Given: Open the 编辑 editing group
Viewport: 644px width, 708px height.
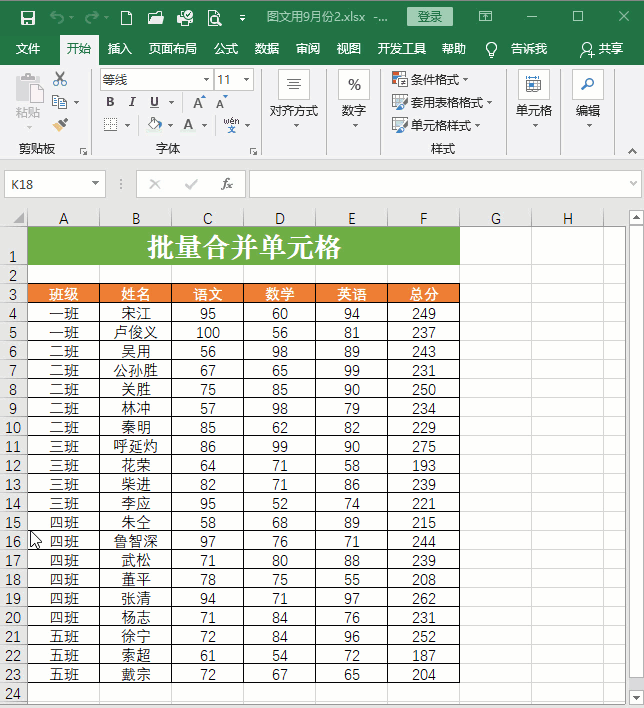Looking at the screenshot, I should pyautogui.click(x=588, y=100).
